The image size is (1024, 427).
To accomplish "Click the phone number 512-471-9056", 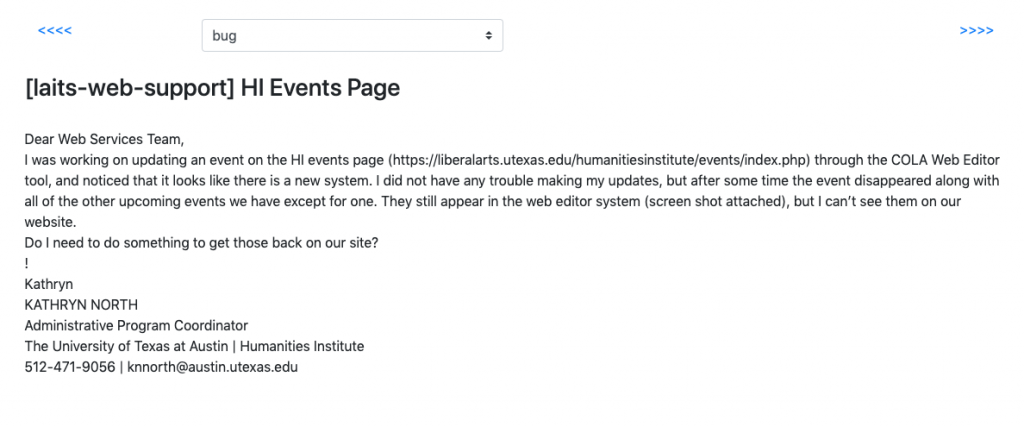I will pyautogui.click(x=70, y=367).
